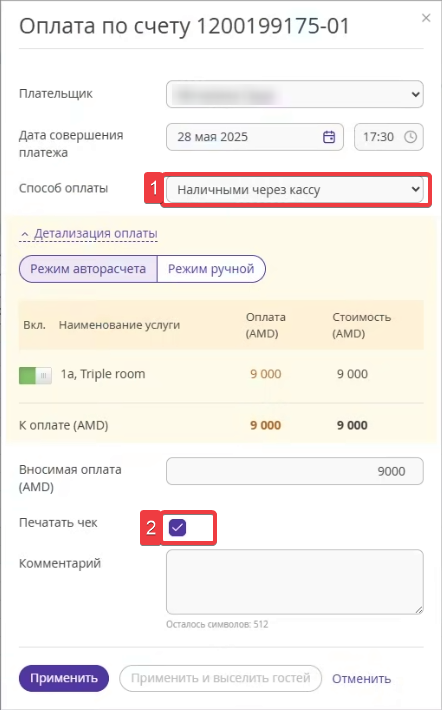Image resolution: width=442 pixels, height=710 pixels.
Task: Click the payment date field 28 мая 2025
Action: pos(255,137)
